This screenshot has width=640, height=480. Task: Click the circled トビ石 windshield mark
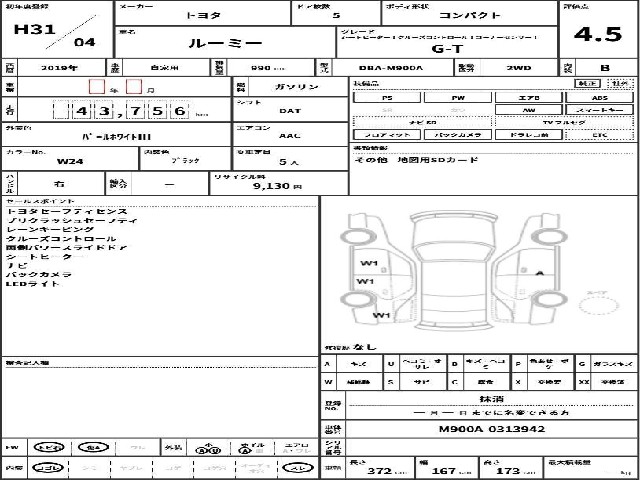49,448
